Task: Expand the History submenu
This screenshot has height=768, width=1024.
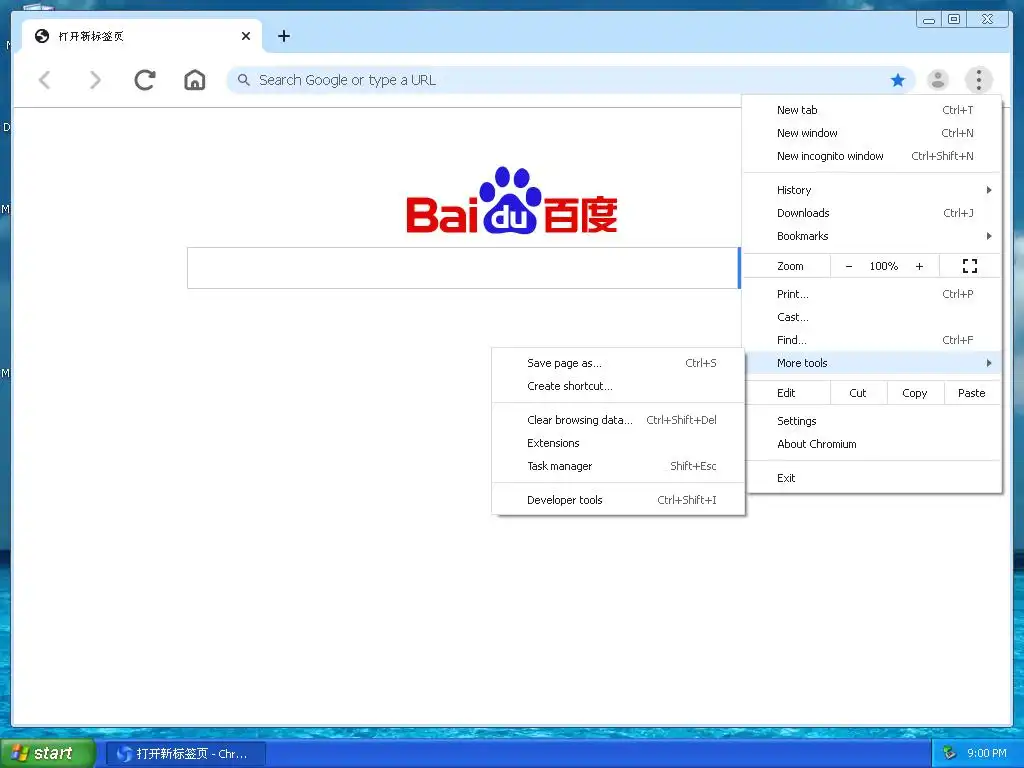Action: pos(872,190)
